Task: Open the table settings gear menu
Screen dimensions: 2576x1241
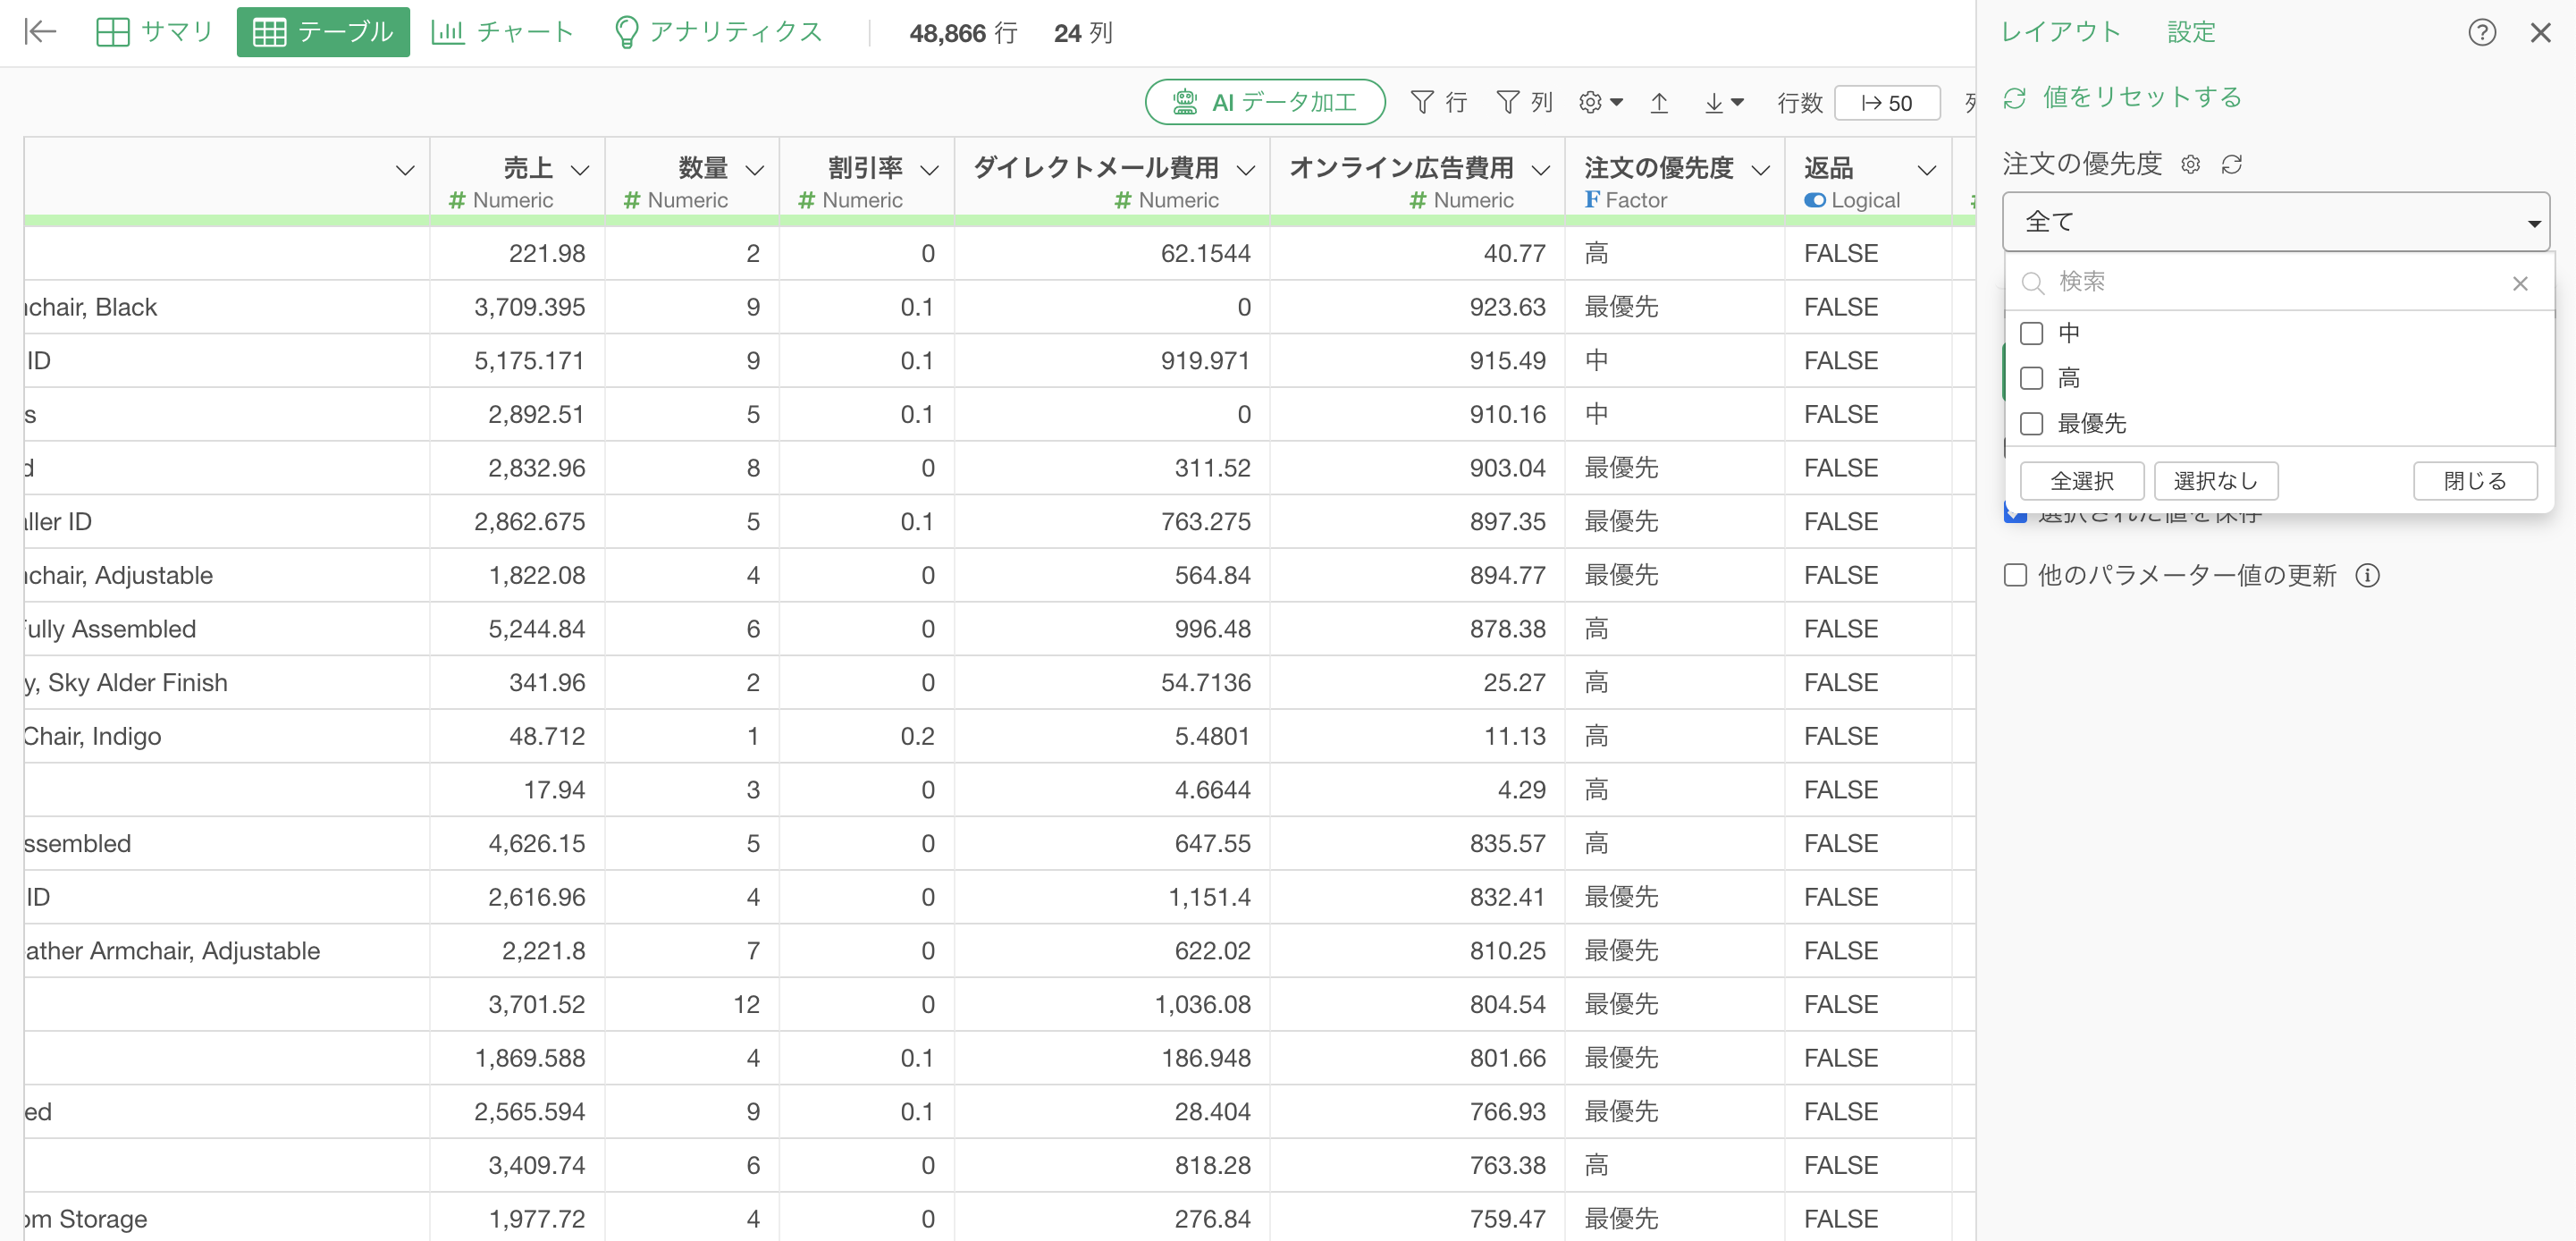Action: pos(1600,102)
